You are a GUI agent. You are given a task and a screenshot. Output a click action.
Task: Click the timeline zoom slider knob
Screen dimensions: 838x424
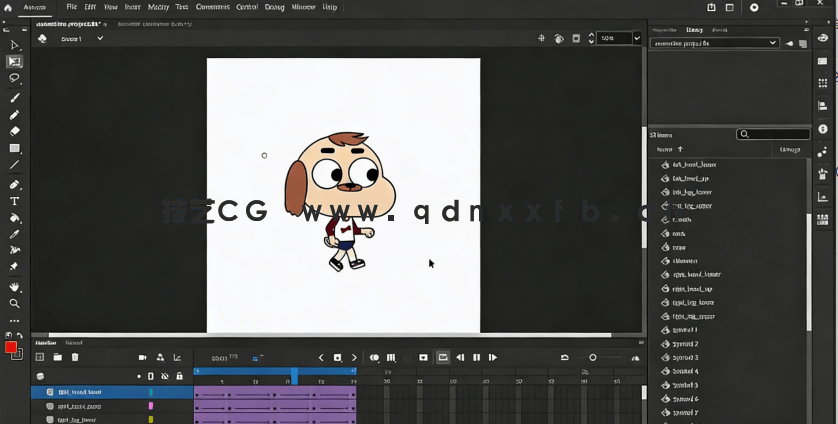(593, 357)
